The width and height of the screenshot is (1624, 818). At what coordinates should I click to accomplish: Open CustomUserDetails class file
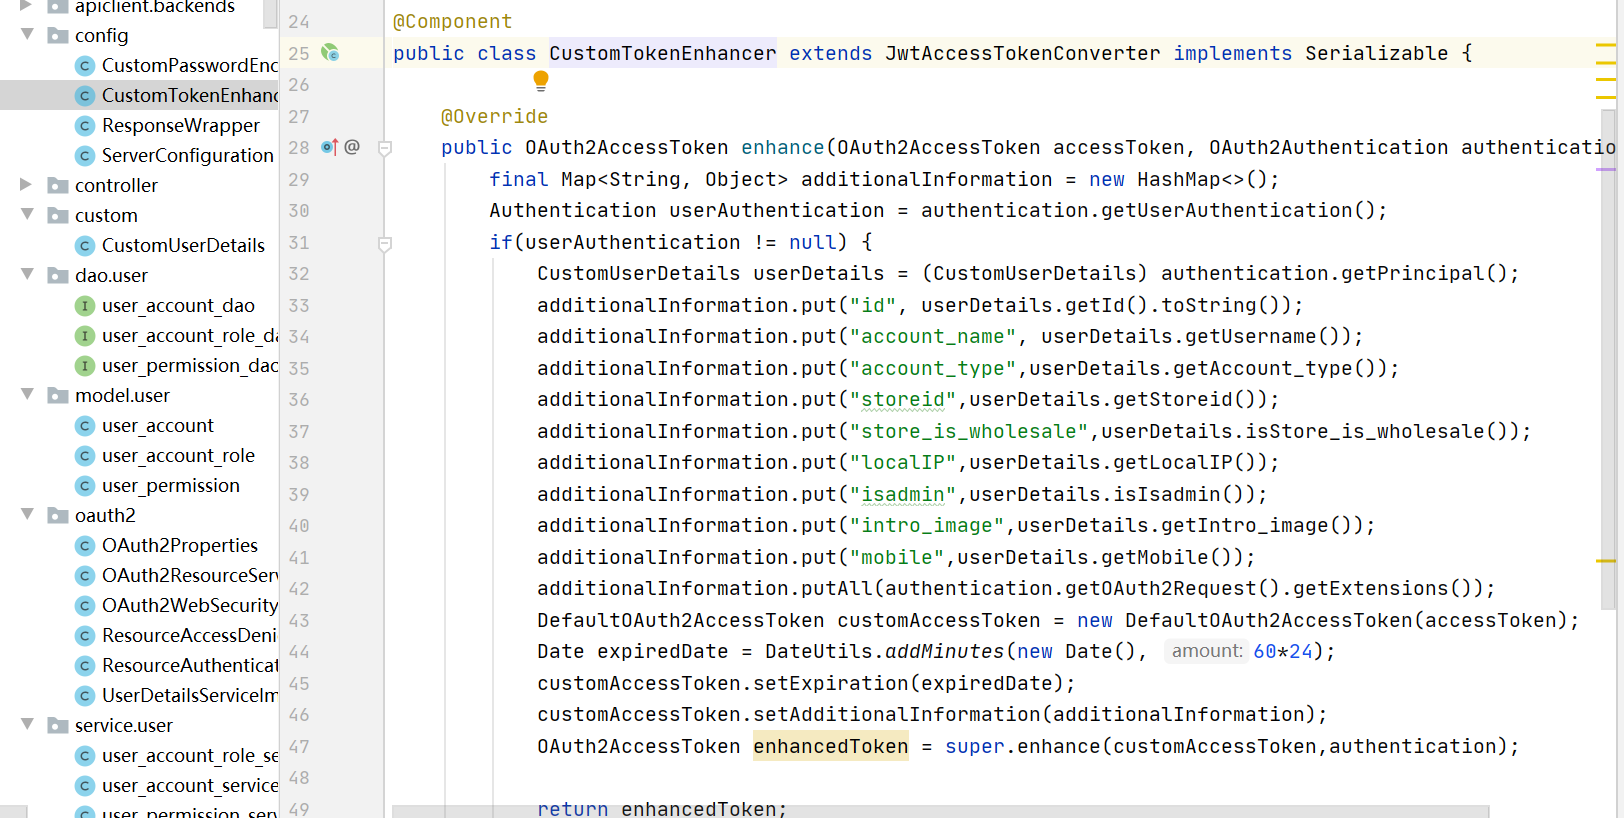click(183, 245)
